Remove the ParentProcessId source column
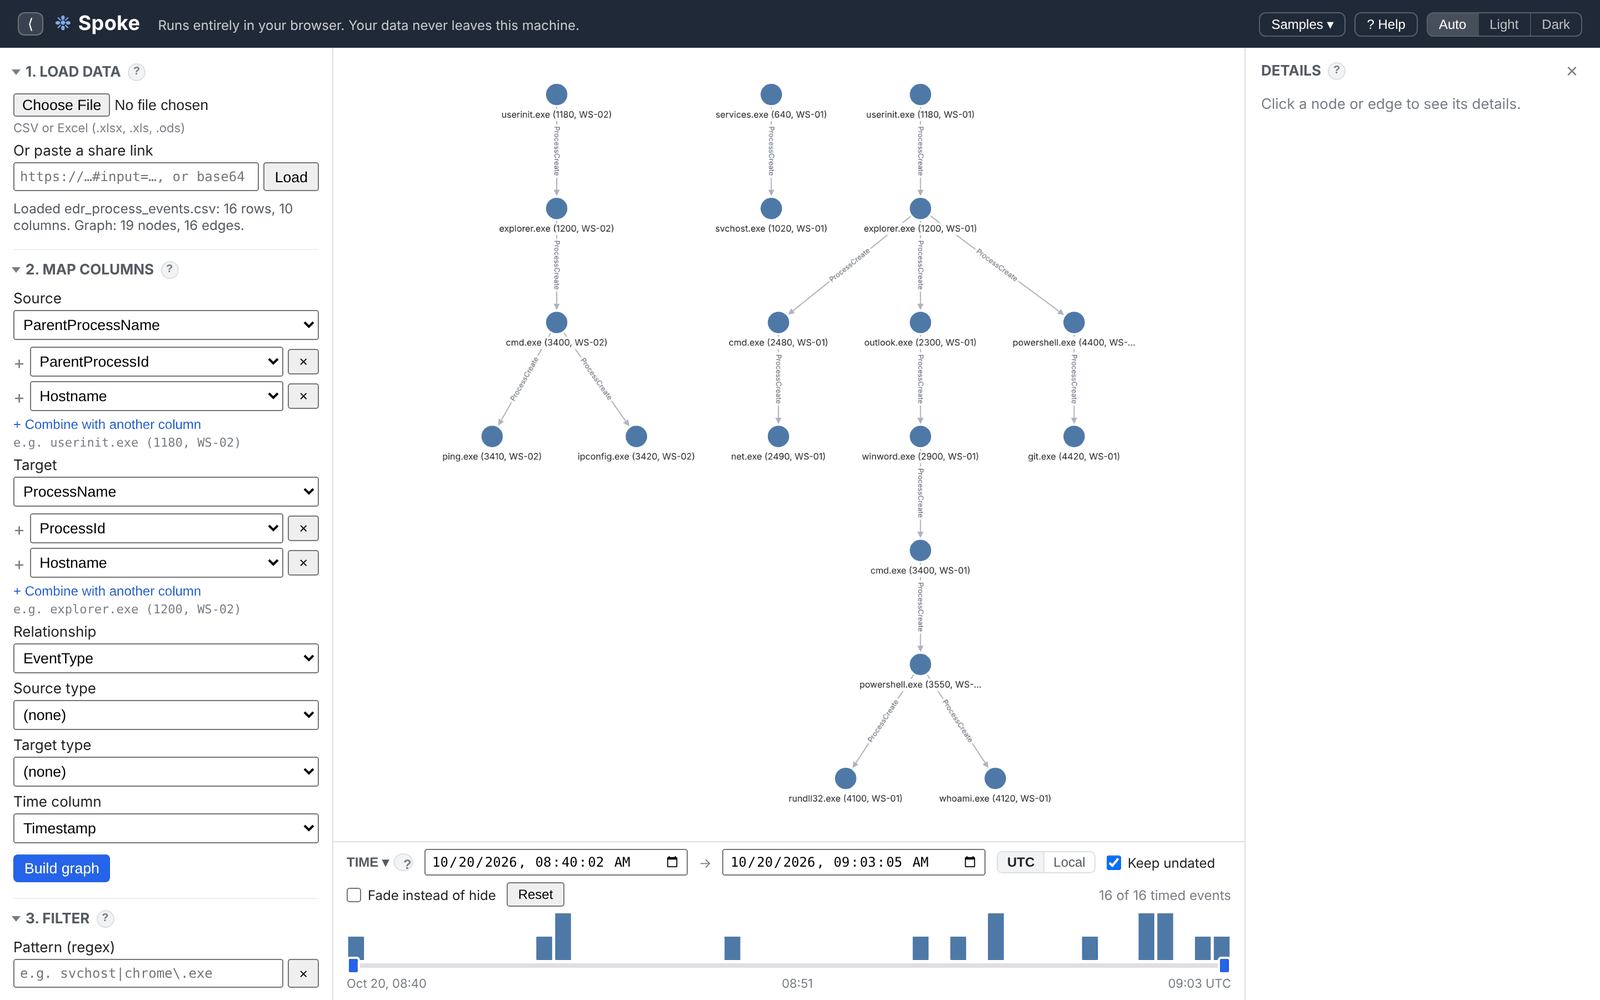The width and height of the screenshot is (1600, 1000). tap(303, 362)
